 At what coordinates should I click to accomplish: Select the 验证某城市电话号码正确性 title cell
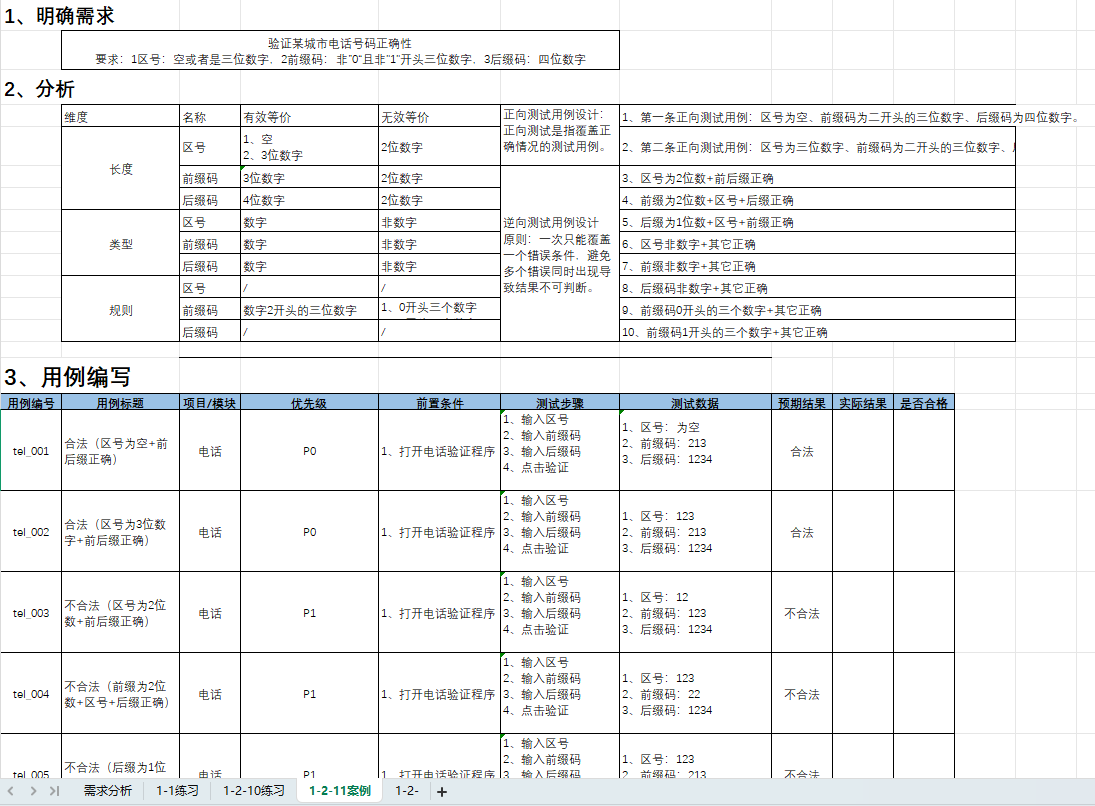pos(340,42)
